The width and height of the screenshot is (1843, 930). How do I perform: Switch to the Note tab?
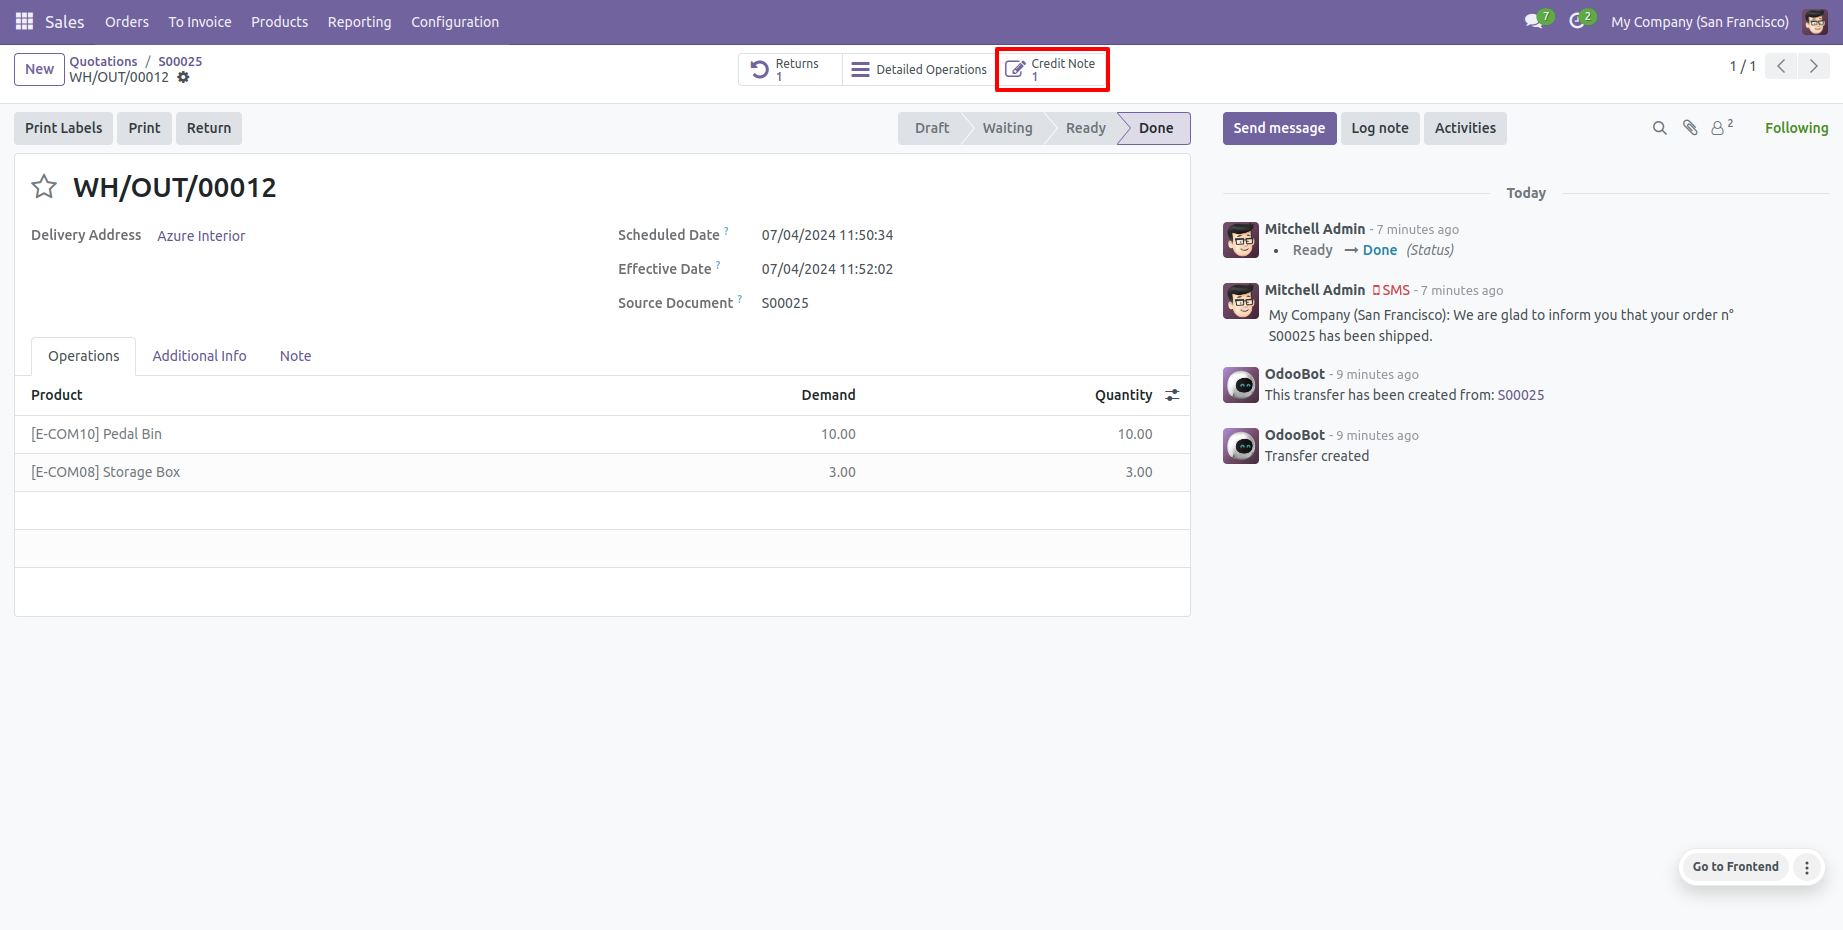(x=295, y=356)
